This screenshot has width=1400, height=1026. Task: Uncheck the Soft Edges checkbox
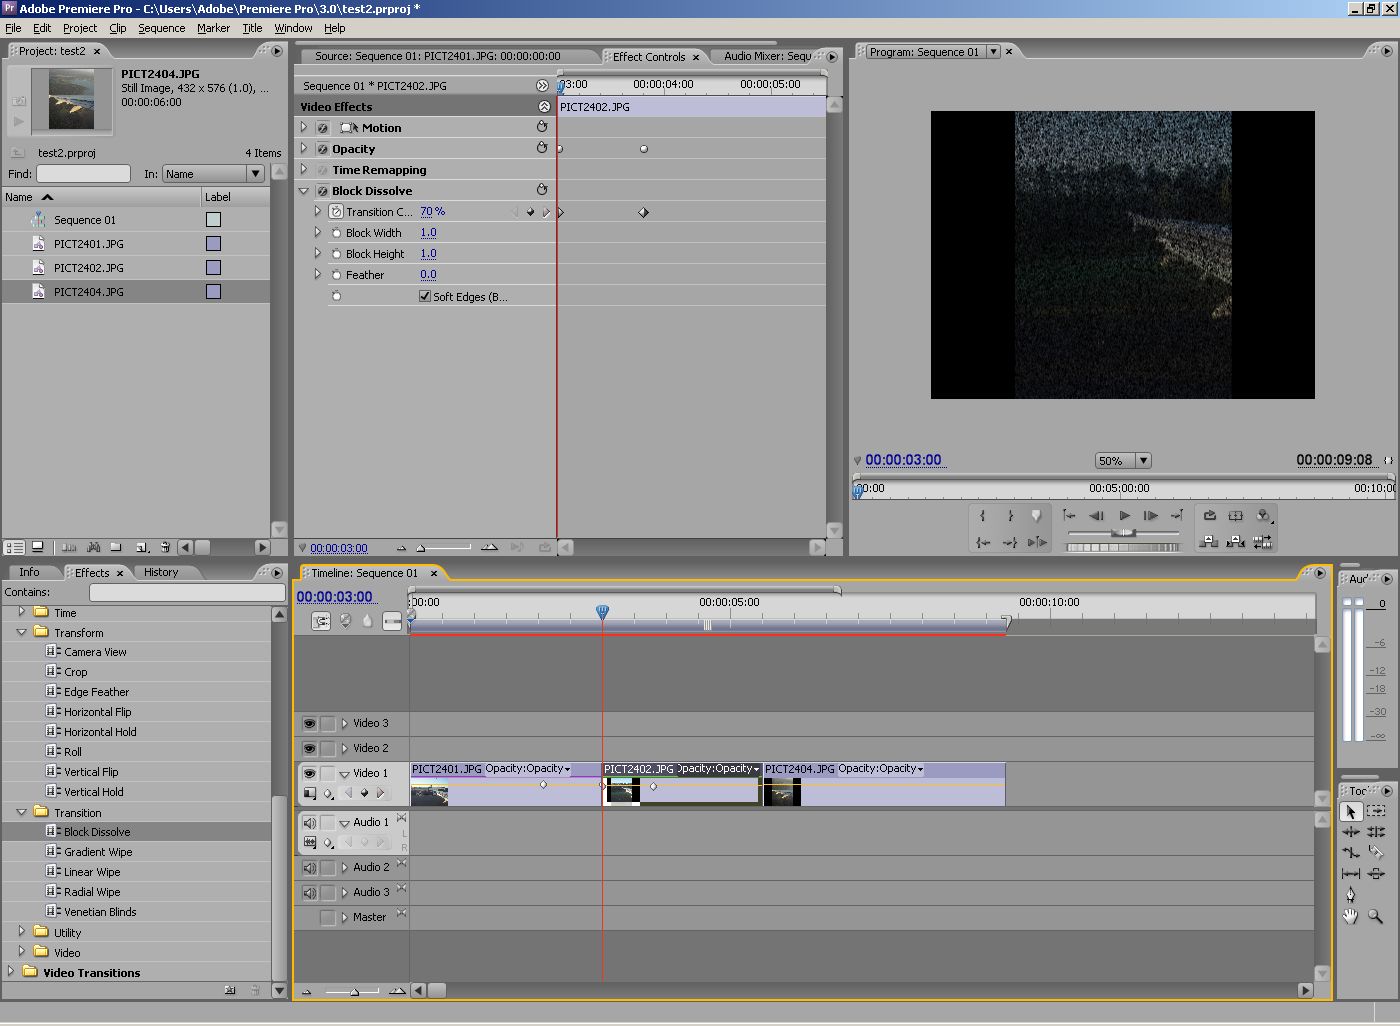coord(425,296)
